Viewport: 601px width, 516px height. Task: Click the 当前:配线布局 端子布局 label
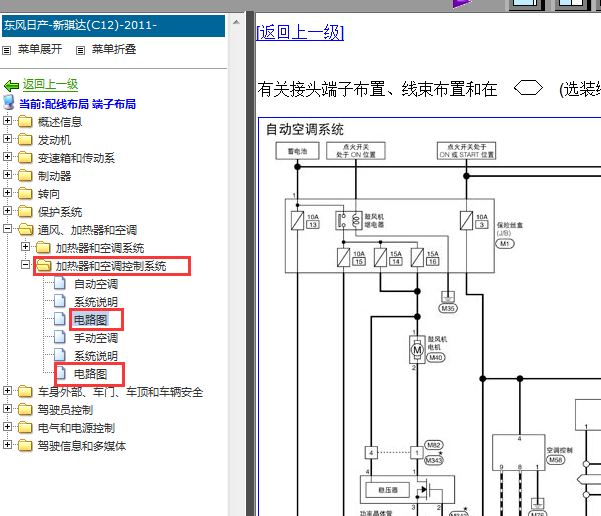tap(77, 104)
